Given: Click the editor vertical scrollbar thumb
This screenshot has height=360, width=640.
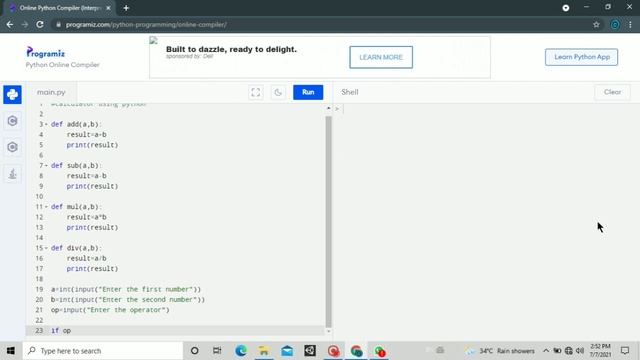Looking at the screenshot, I should (x=329, y=222).
